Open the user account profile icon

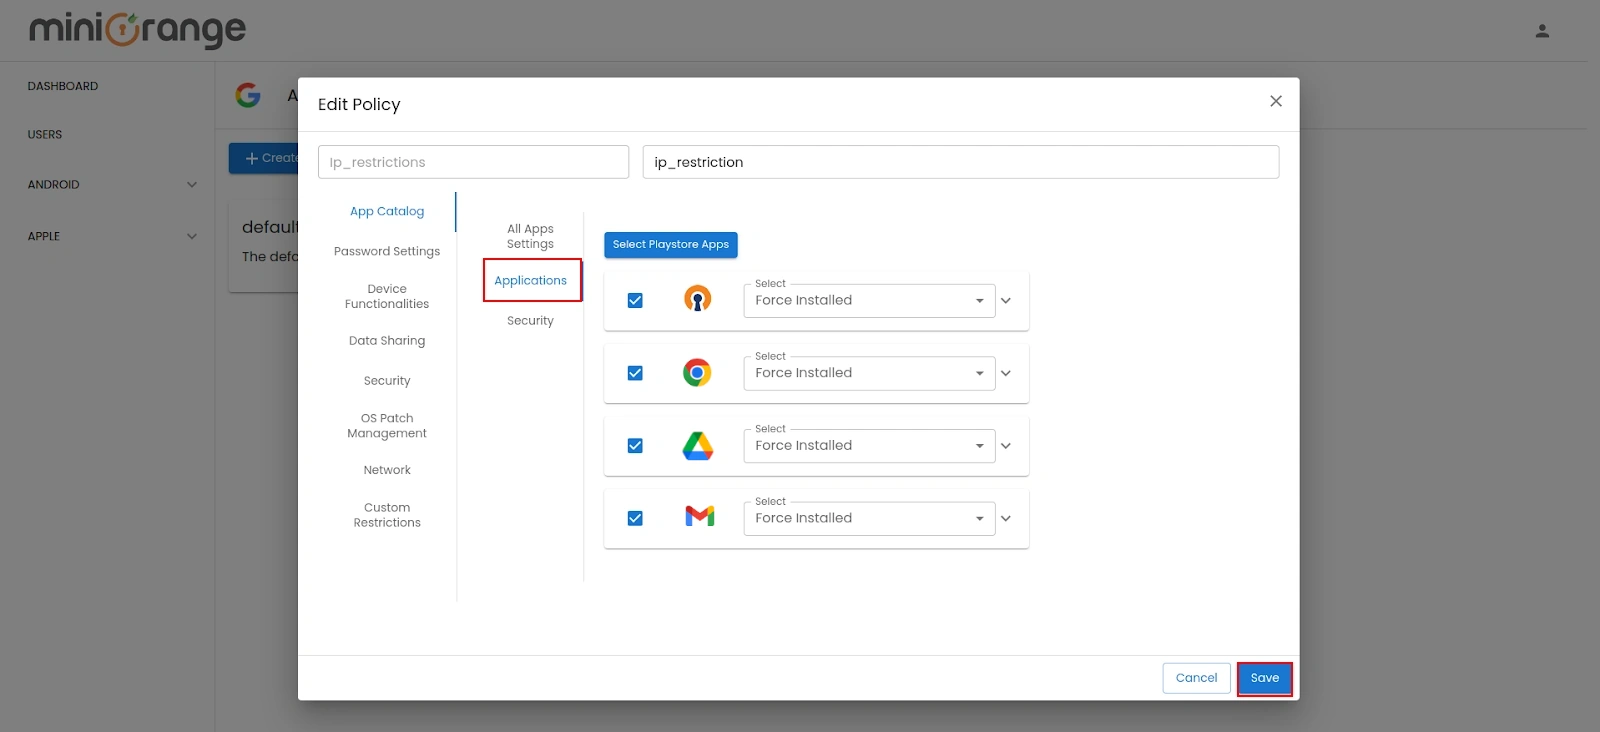pyautogui.click(x=1542, y=31)
